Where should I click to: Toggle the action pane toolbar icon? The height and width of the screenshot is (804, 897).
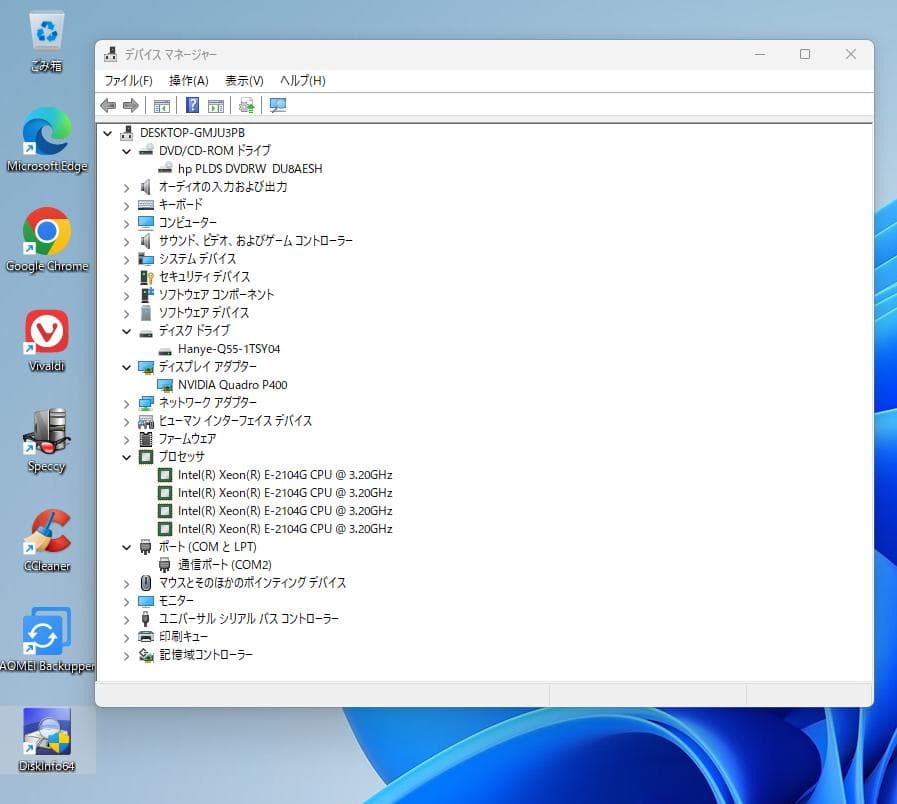215,105
